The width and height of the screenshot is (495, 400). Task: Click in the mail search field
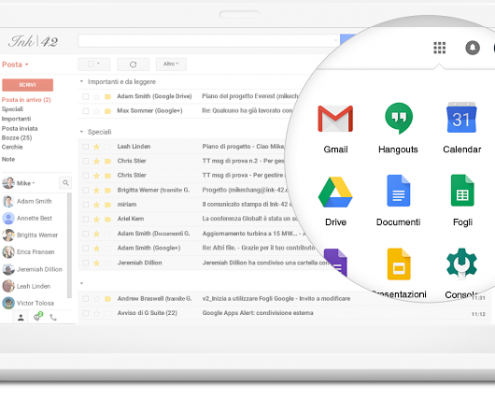coord(209,41)
